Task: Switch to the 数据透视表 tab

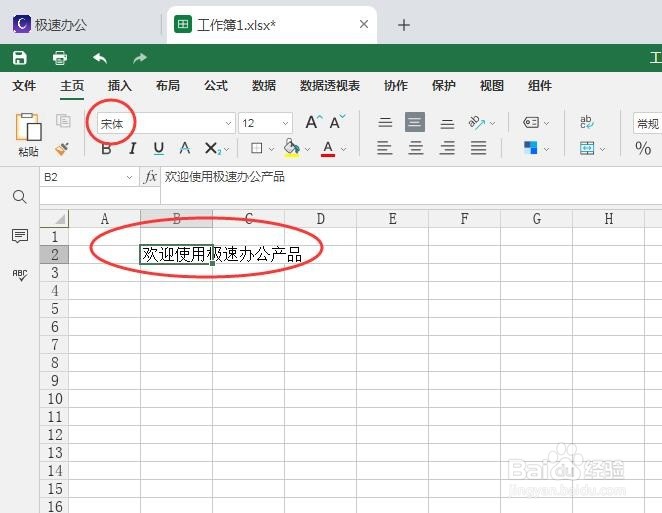Action: tap(330, 86)
